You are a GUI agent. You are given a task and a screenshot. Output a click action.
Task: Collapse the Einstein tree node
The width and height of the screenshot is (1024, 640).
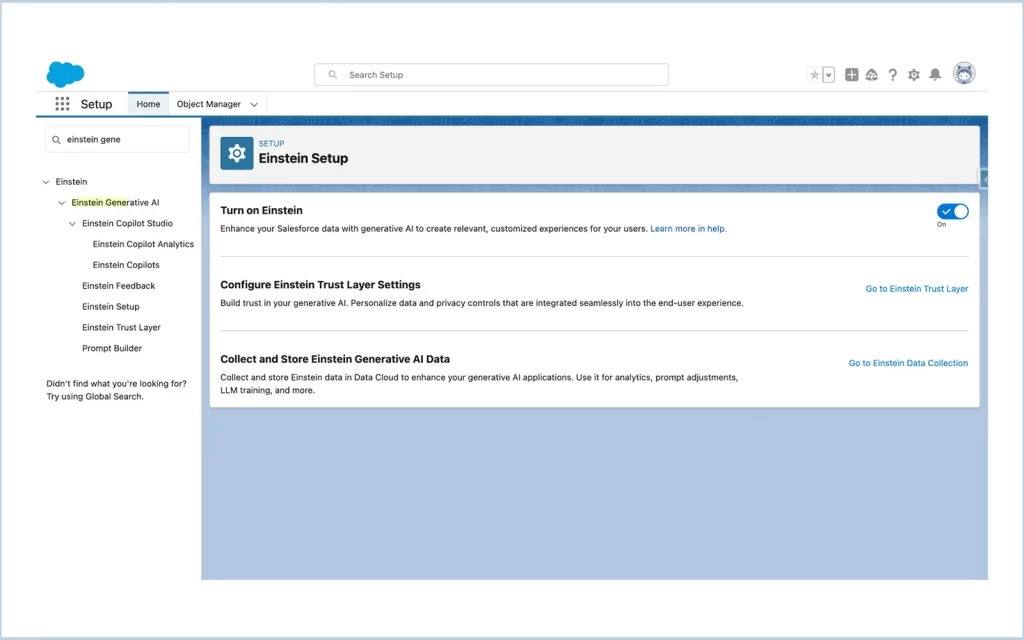(46, 182)
